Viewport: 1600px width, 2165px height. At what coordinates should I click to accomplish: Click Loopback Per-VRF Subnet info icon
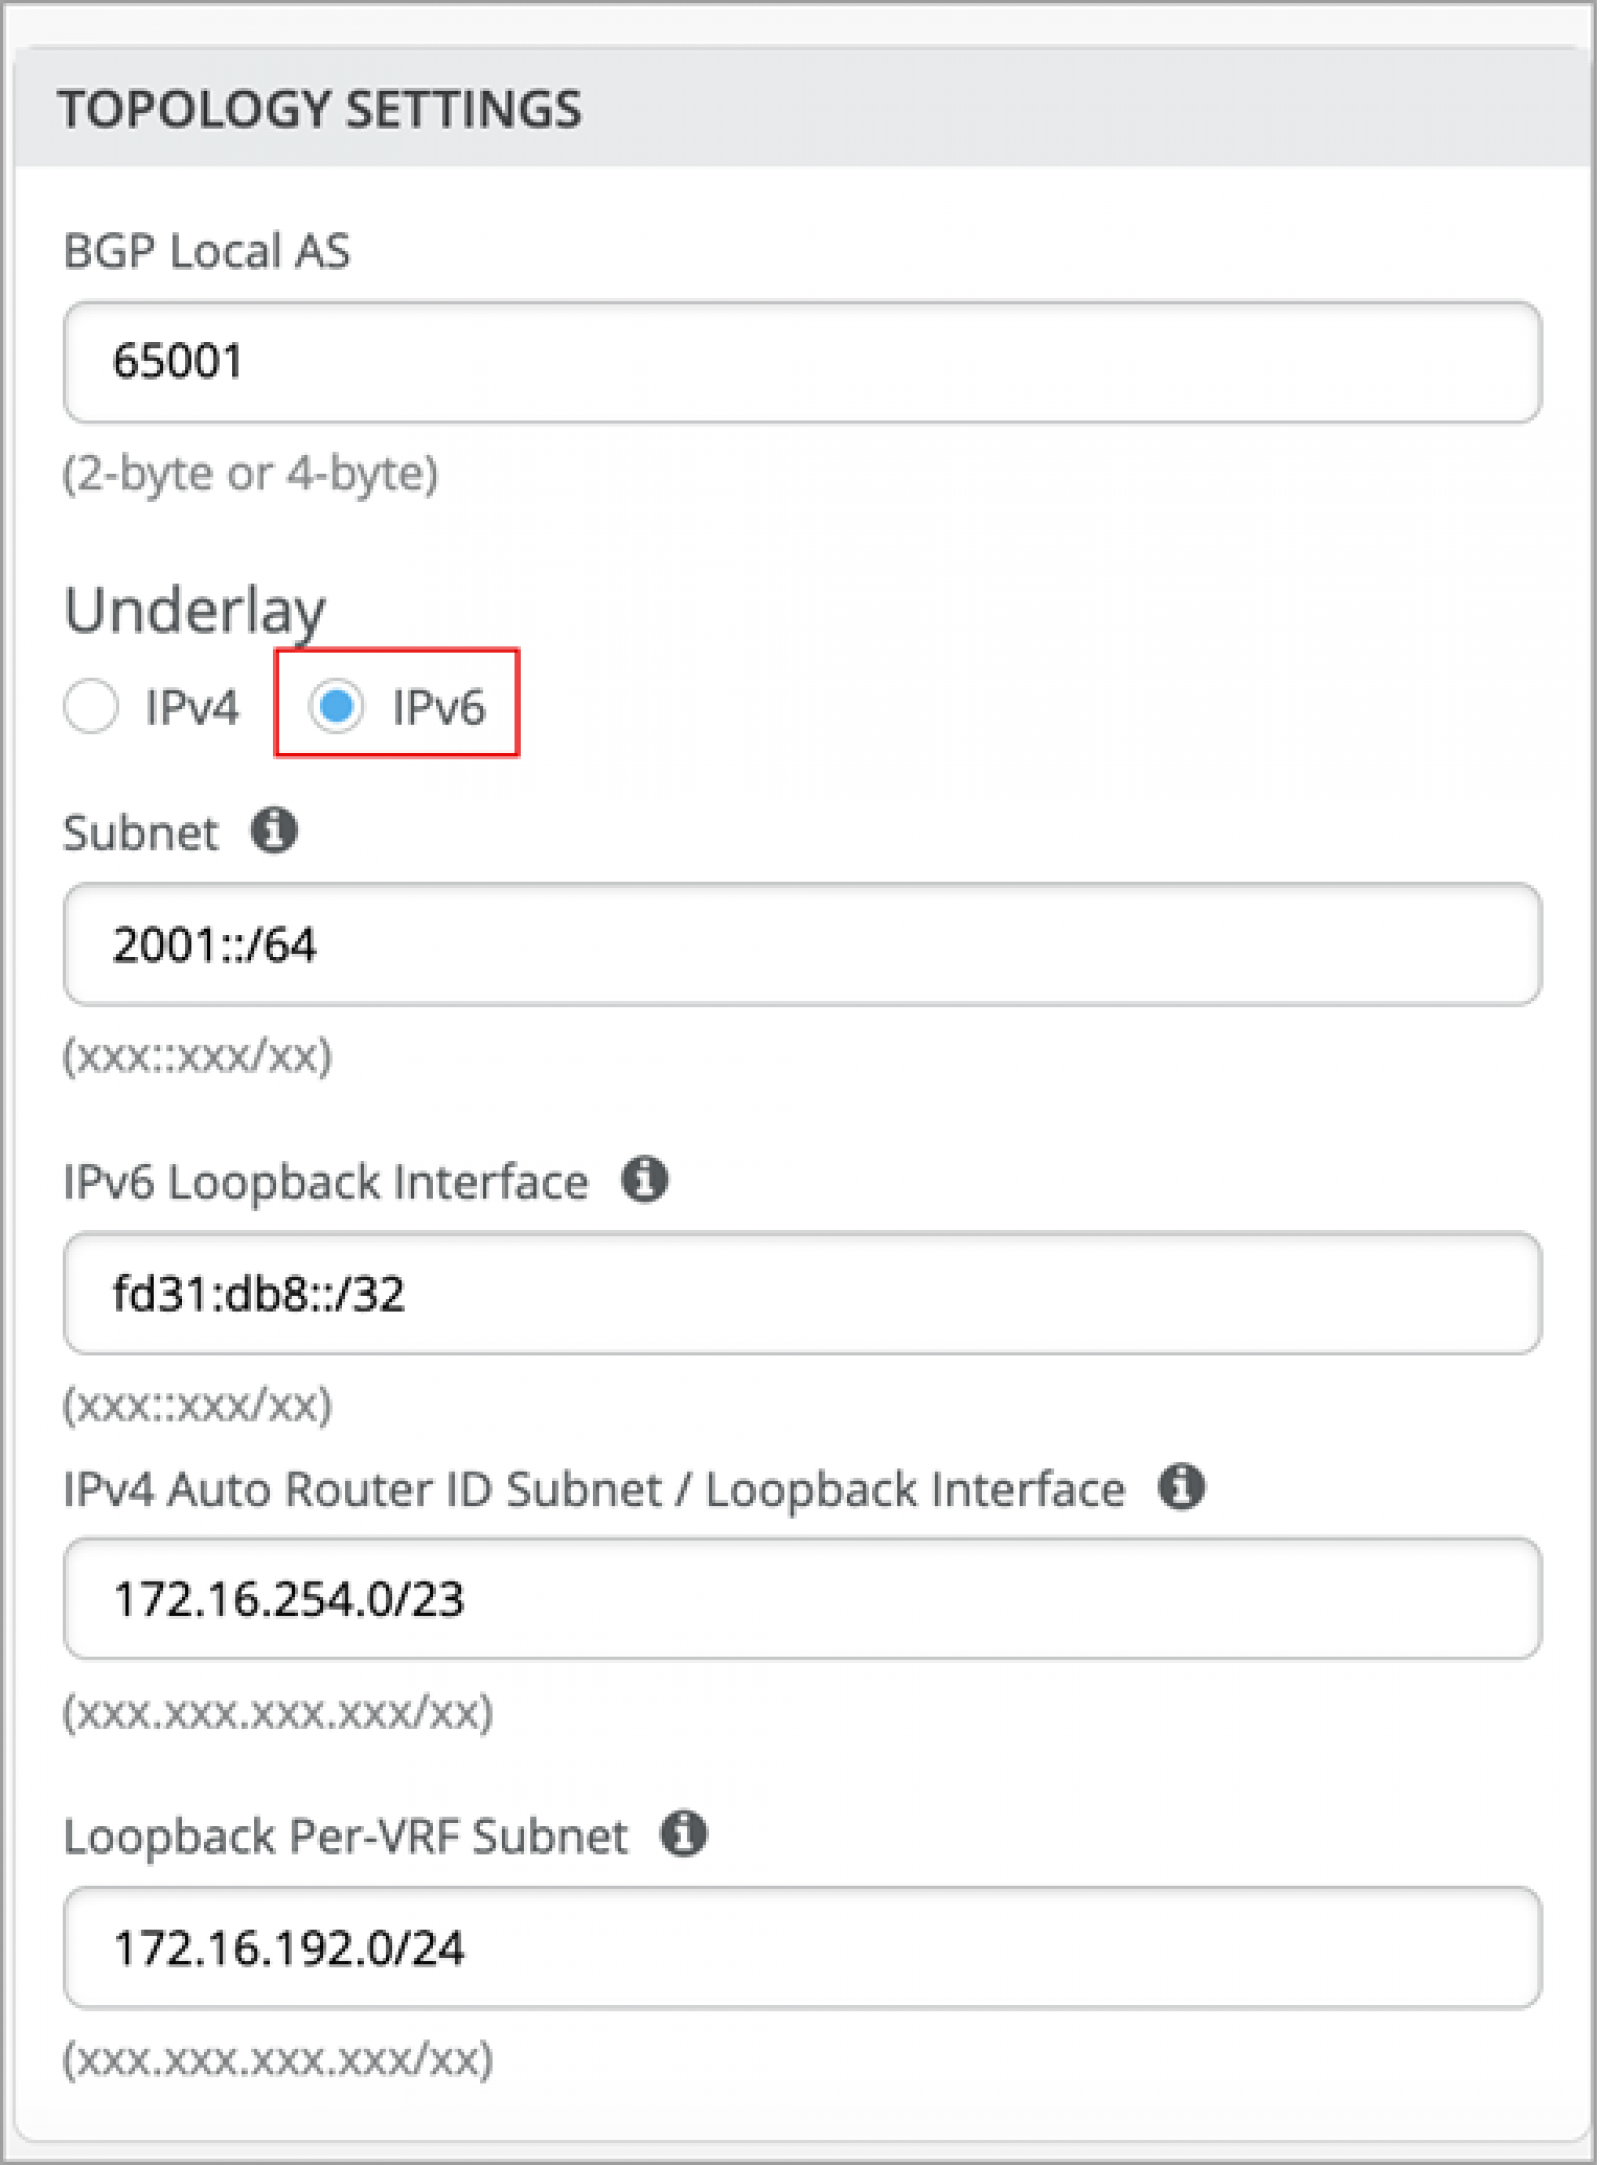[x=684, y=1836]
